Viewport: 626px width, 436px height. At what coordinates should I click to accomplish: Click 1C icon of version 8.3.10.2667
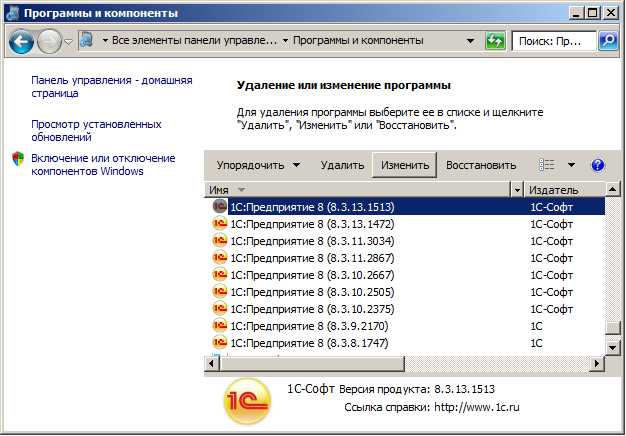[220, 274]
